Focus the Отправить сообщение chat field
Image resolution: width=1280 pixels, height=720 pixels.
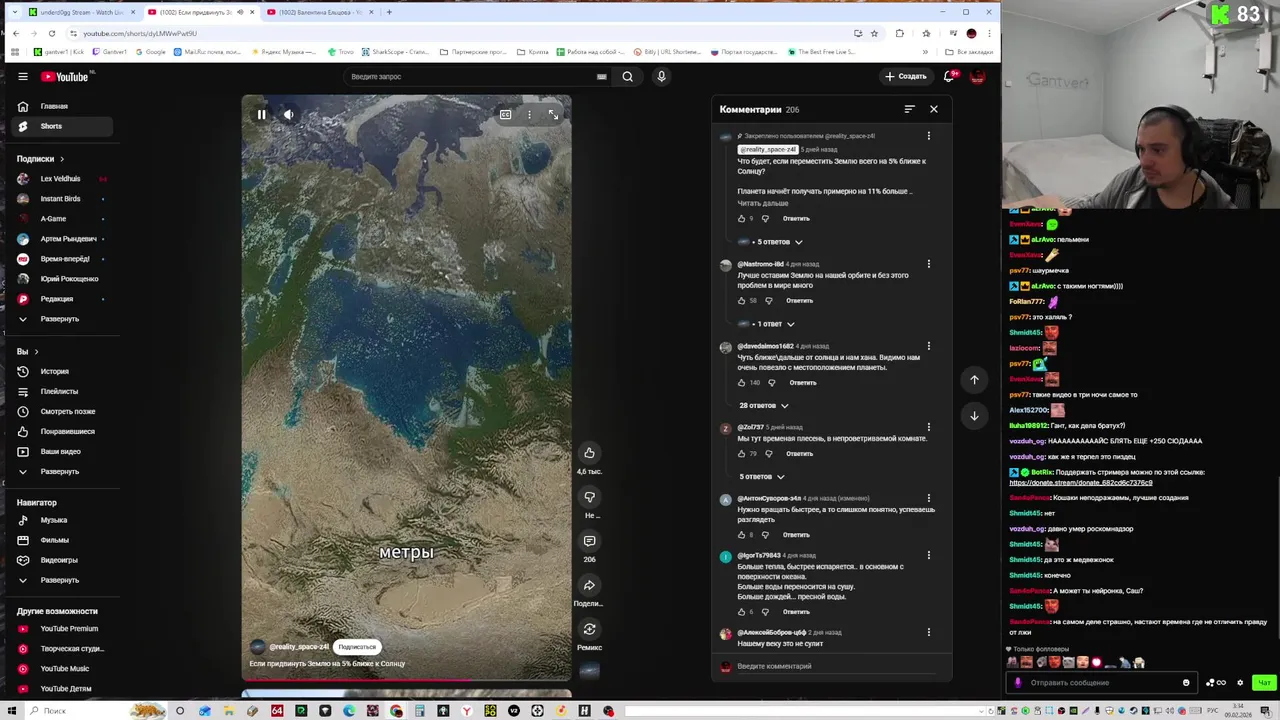pyautogui.click(x=1100, y=683)
